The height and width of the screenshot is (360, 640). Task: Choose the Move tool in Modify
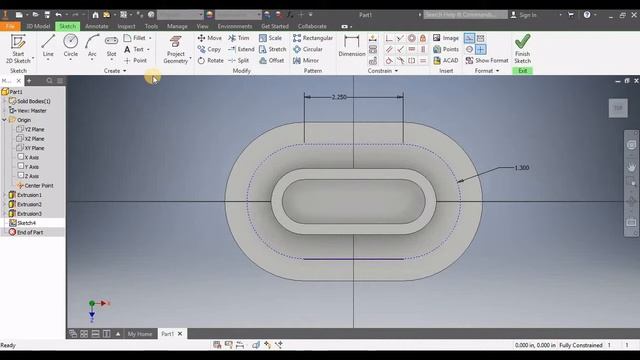pos(210,38)
